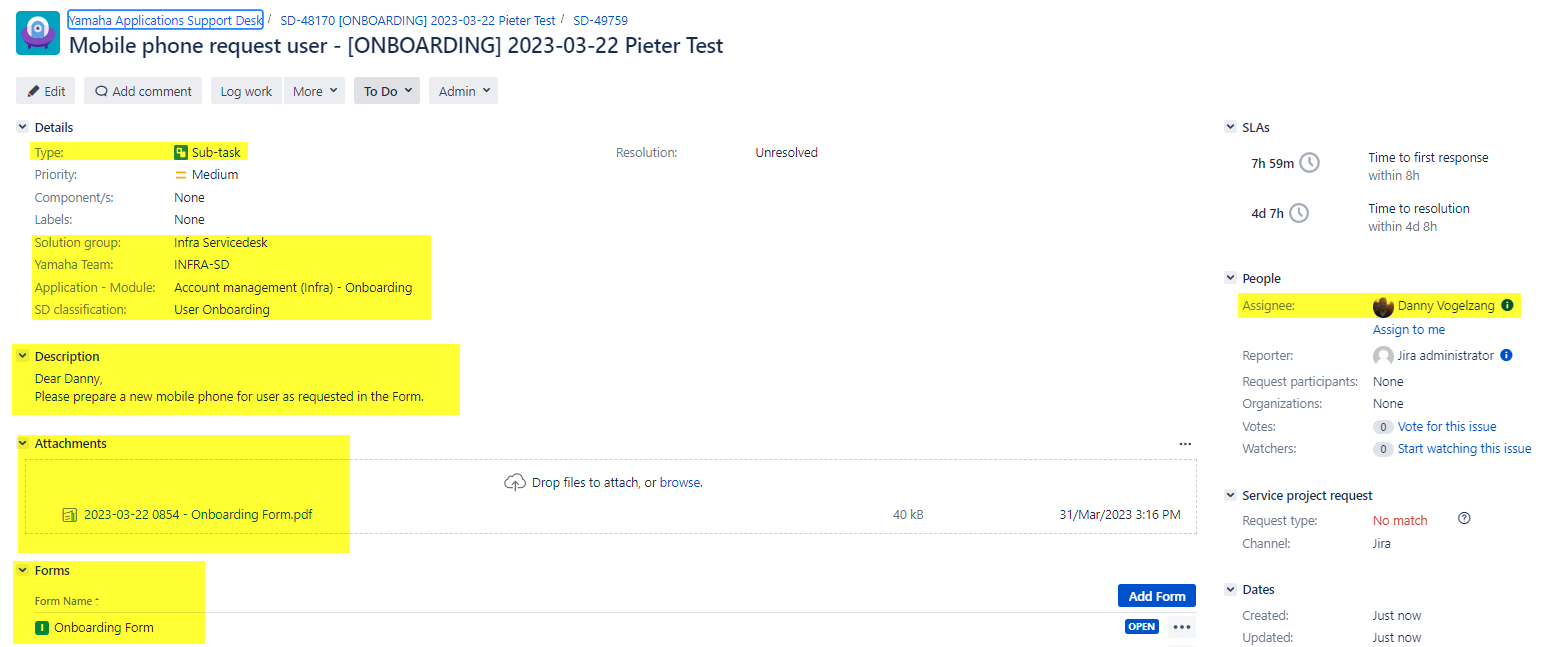Click the Log work button
Image resolution: width=1557 pixels, height=647 pixels.
[x=246, y=91]
